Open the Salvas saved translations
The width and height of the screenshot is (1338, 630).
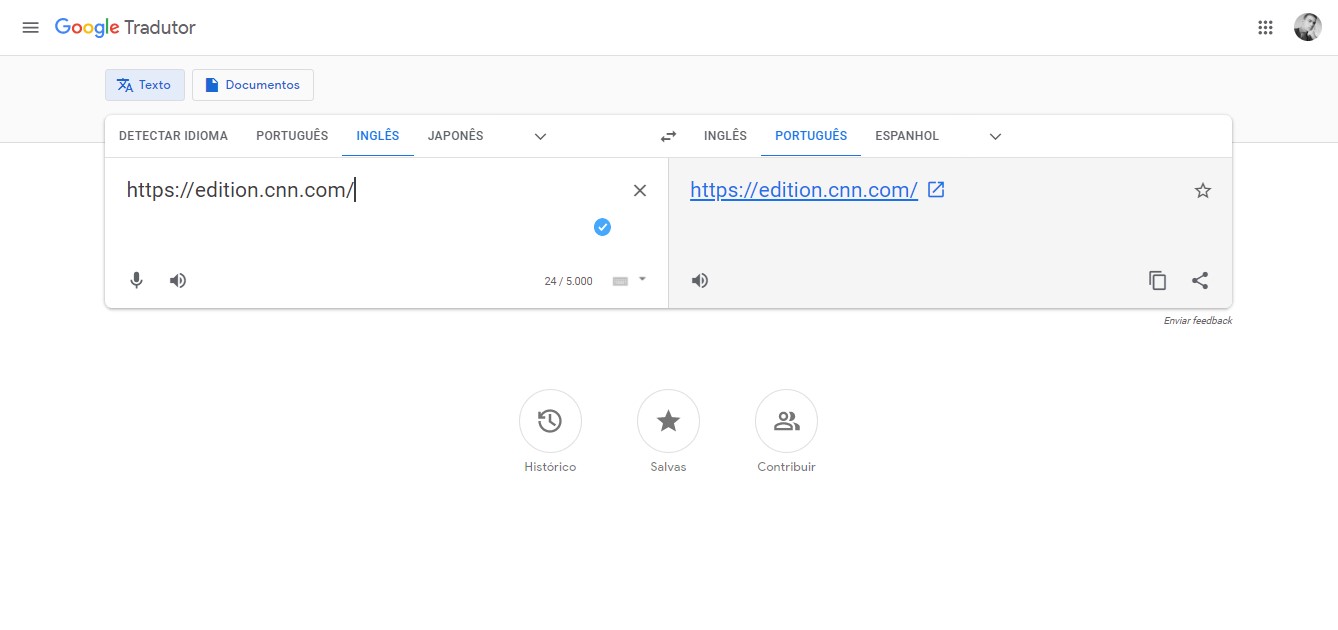coord(668,431)
